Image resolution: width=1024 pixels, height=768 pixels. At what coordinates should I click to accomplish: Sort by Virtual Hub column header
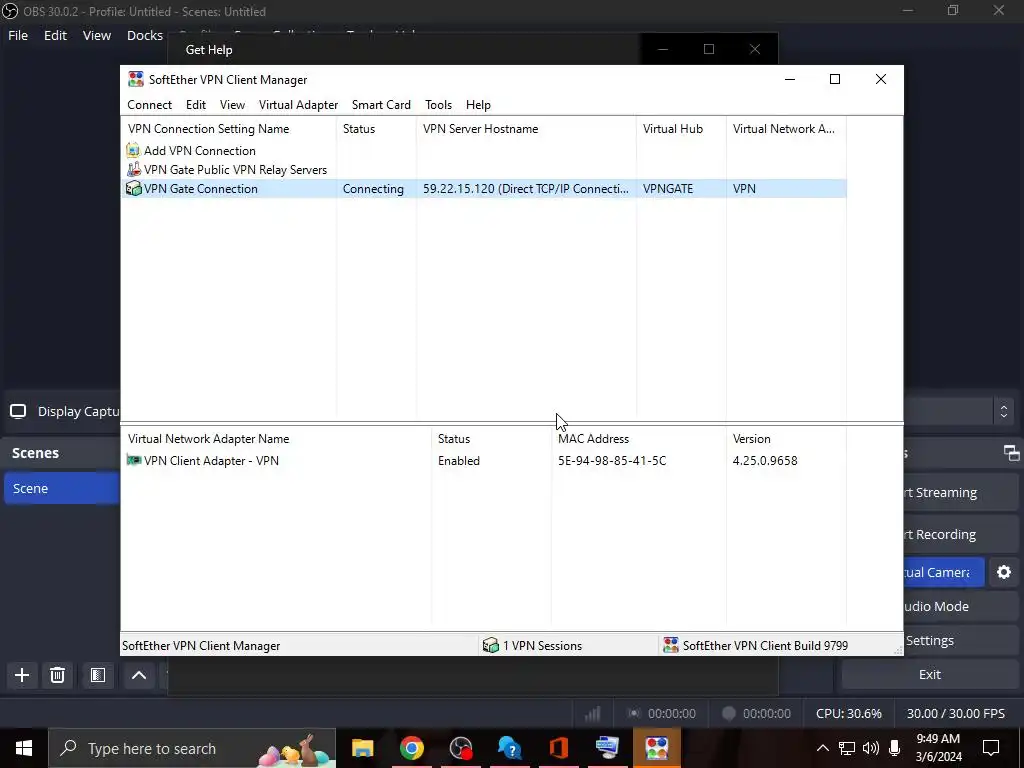point(681,129)
